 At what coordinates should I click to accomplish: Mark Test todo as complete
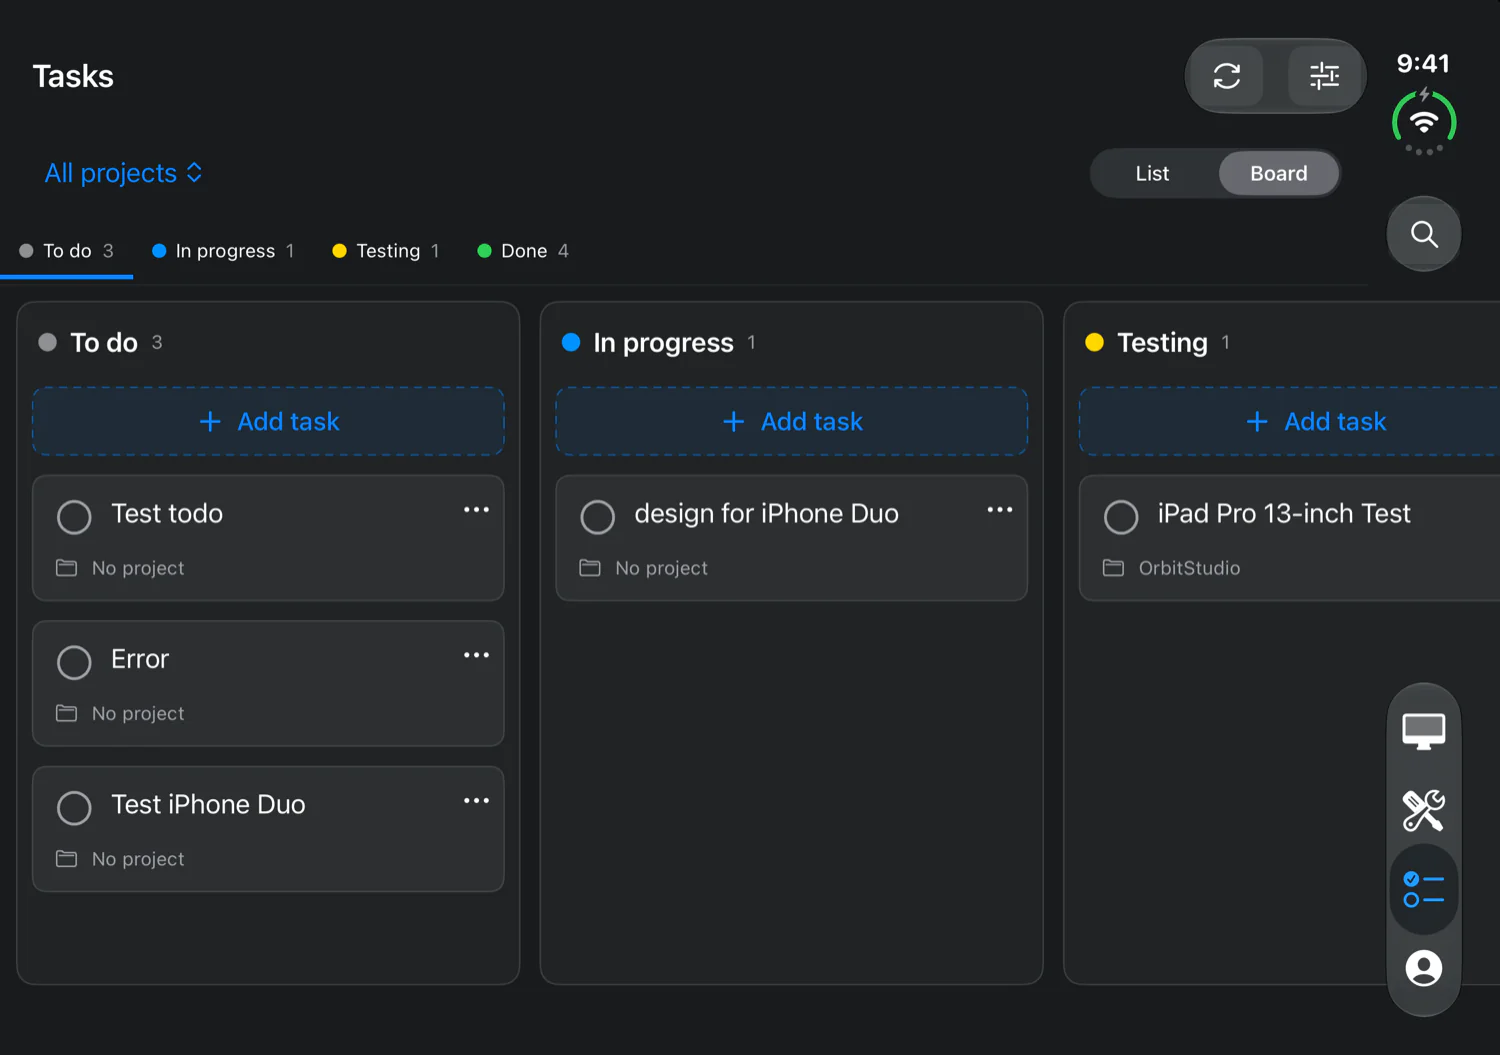coord(74,517)
